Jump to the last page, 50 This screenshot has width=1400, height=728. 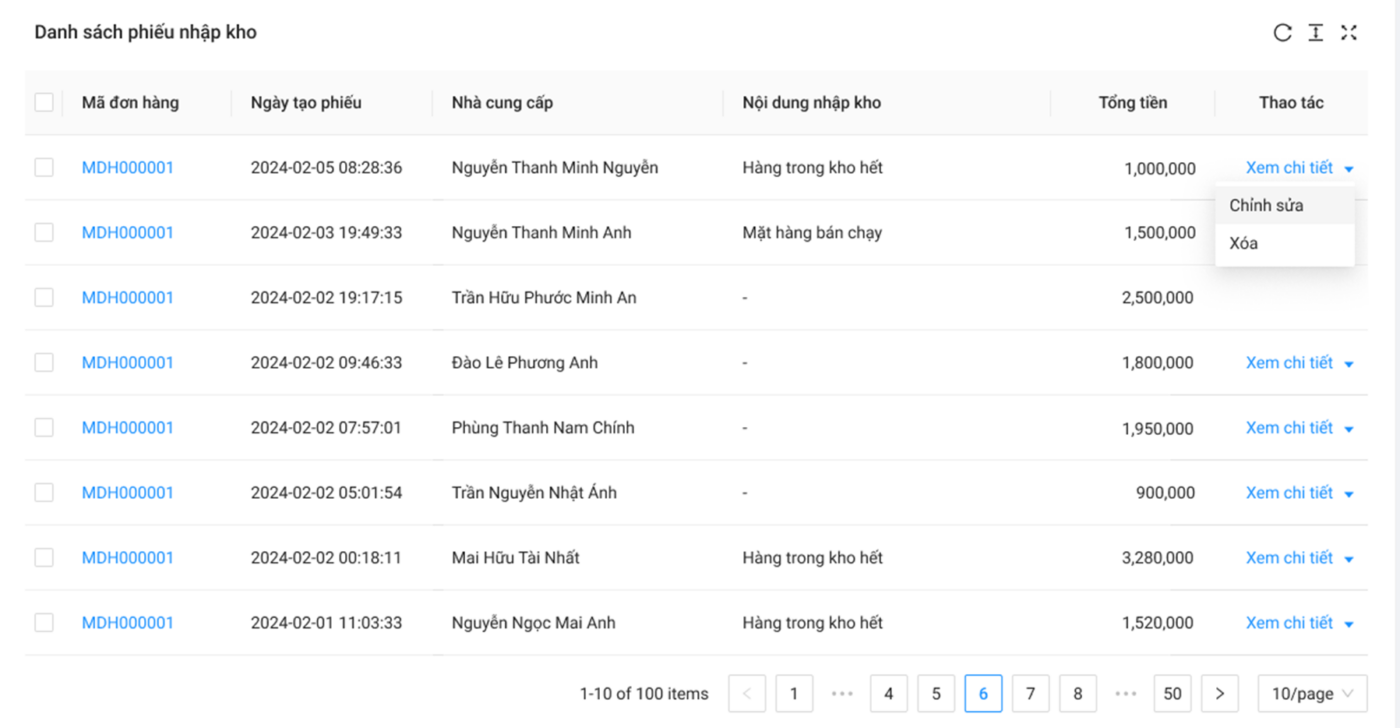pos(1173,693)
